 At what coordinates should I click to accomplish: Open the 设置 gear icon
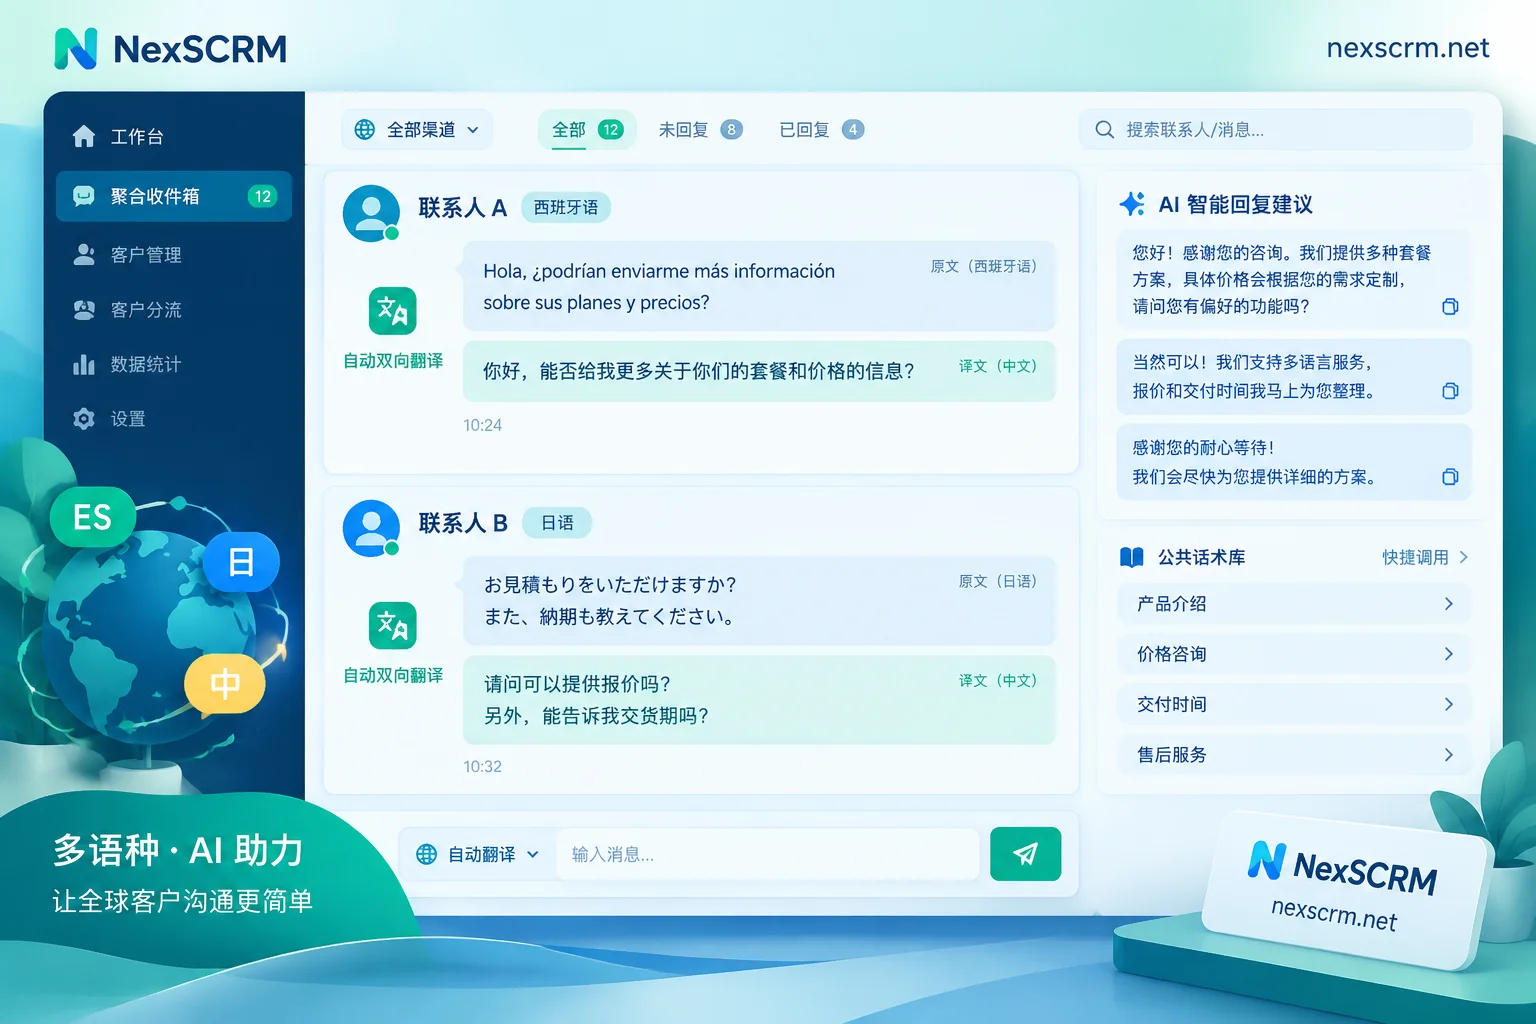click(x=84, y=419)
